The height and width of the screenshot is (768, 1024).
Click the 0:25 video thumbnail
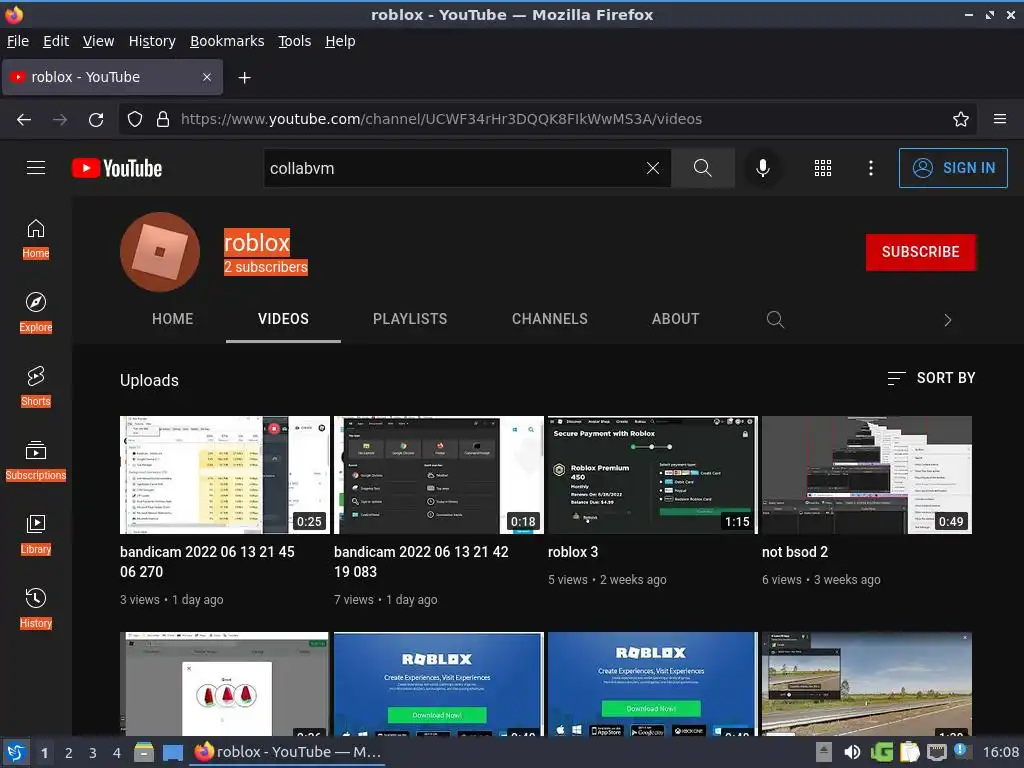(225, 475)
